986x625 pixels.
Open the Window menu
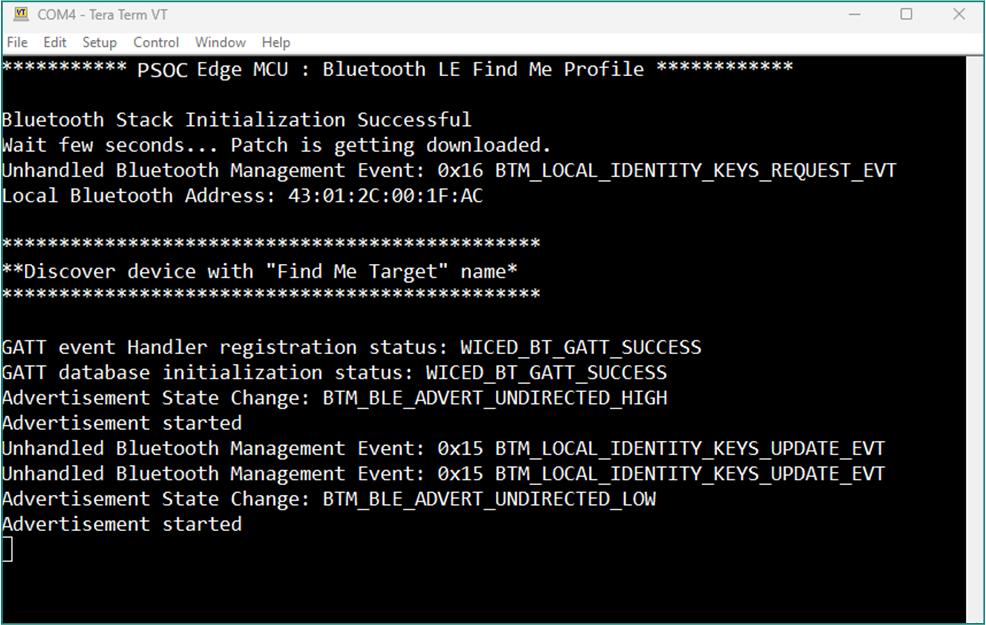tap(220, 42)
